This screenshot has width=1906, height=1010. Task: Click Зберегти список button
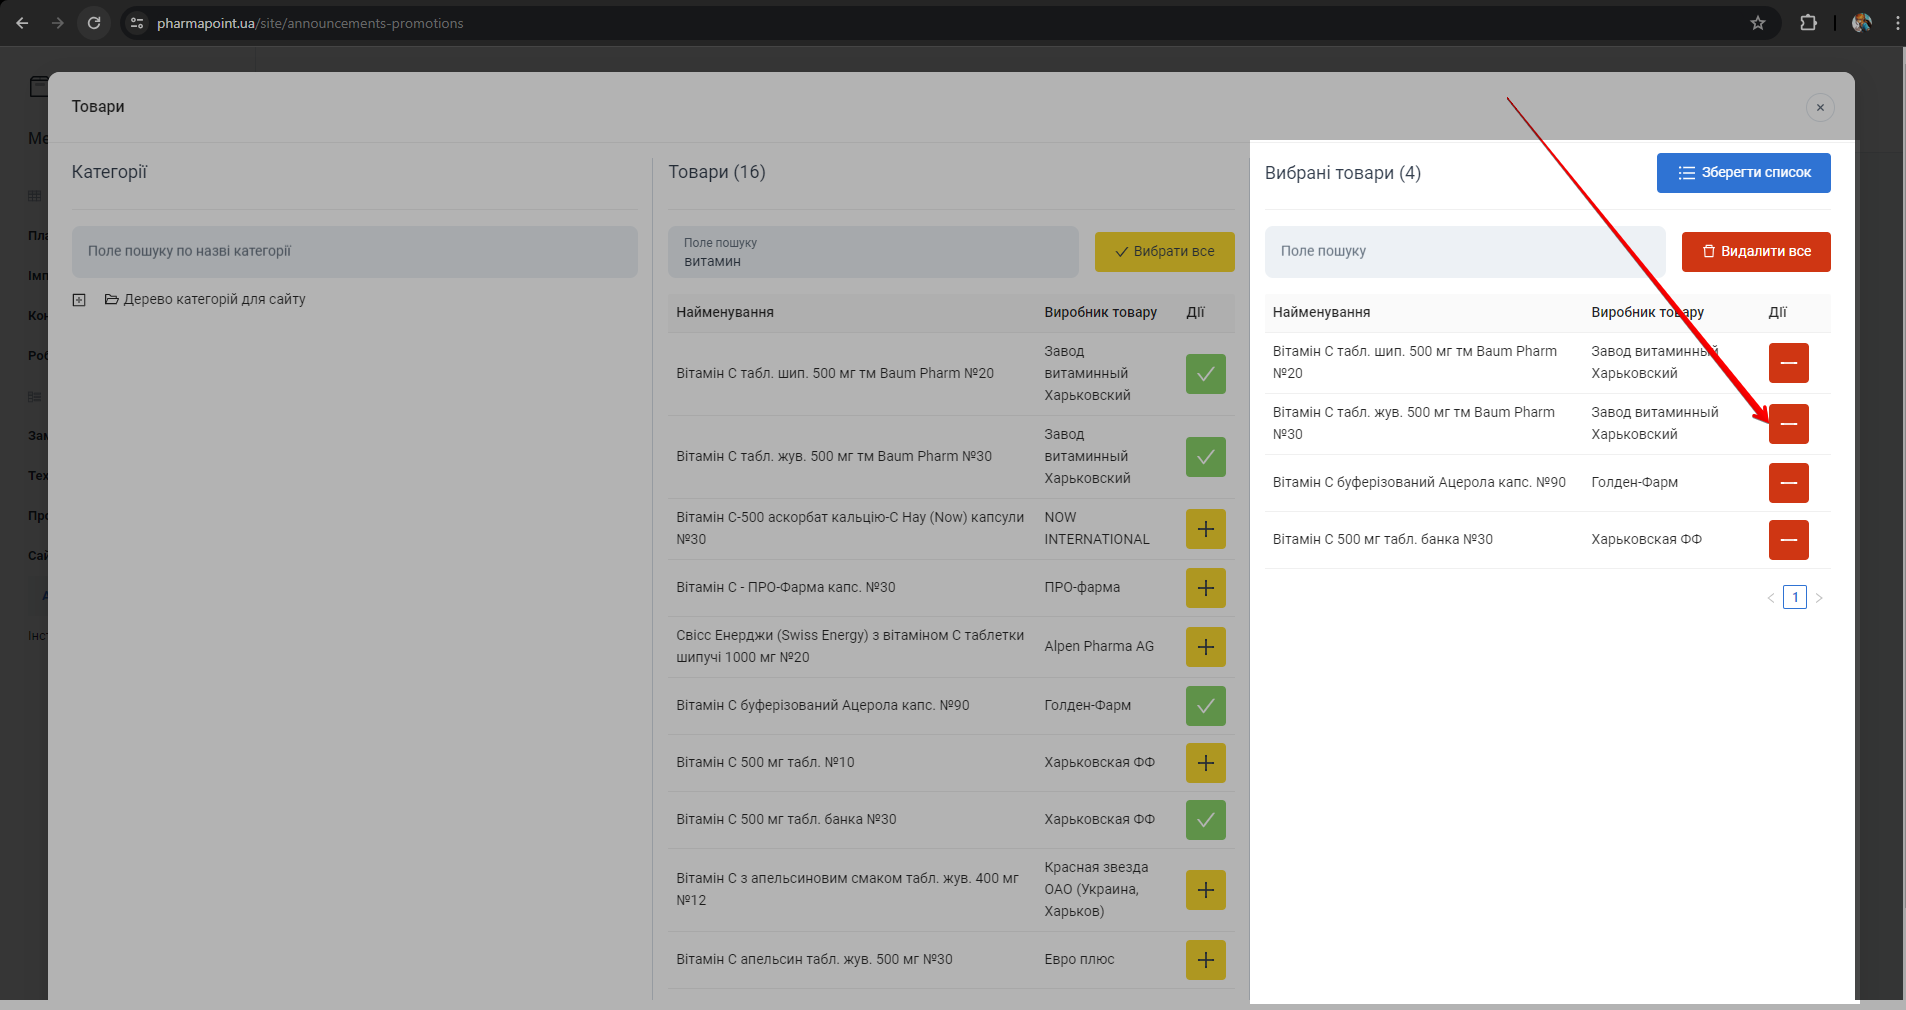coord(1743,173)
